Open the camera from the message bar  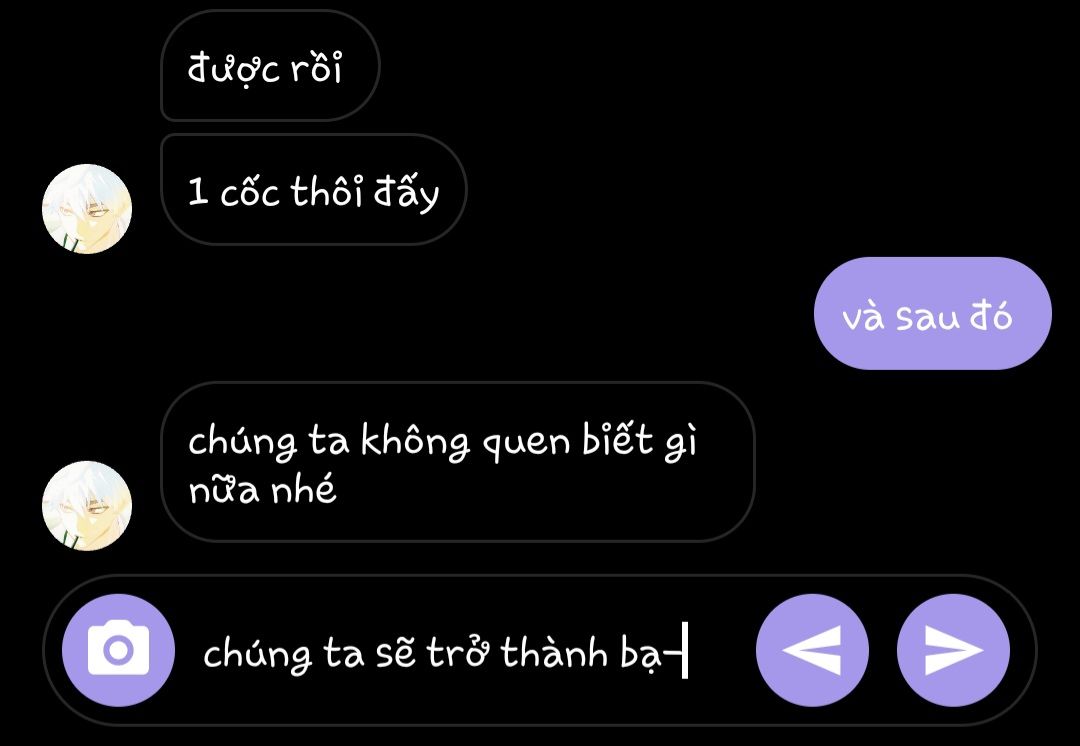[x=118, y=650]
